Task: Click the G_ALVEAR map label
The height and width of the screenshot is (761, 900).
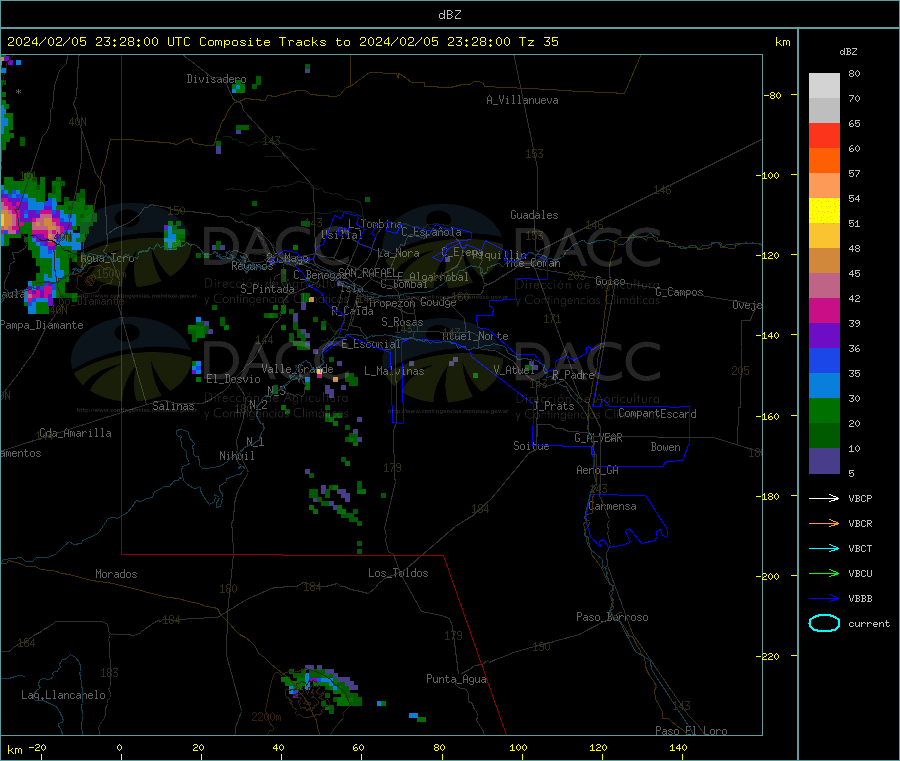Action: click(x=598, y=438)
